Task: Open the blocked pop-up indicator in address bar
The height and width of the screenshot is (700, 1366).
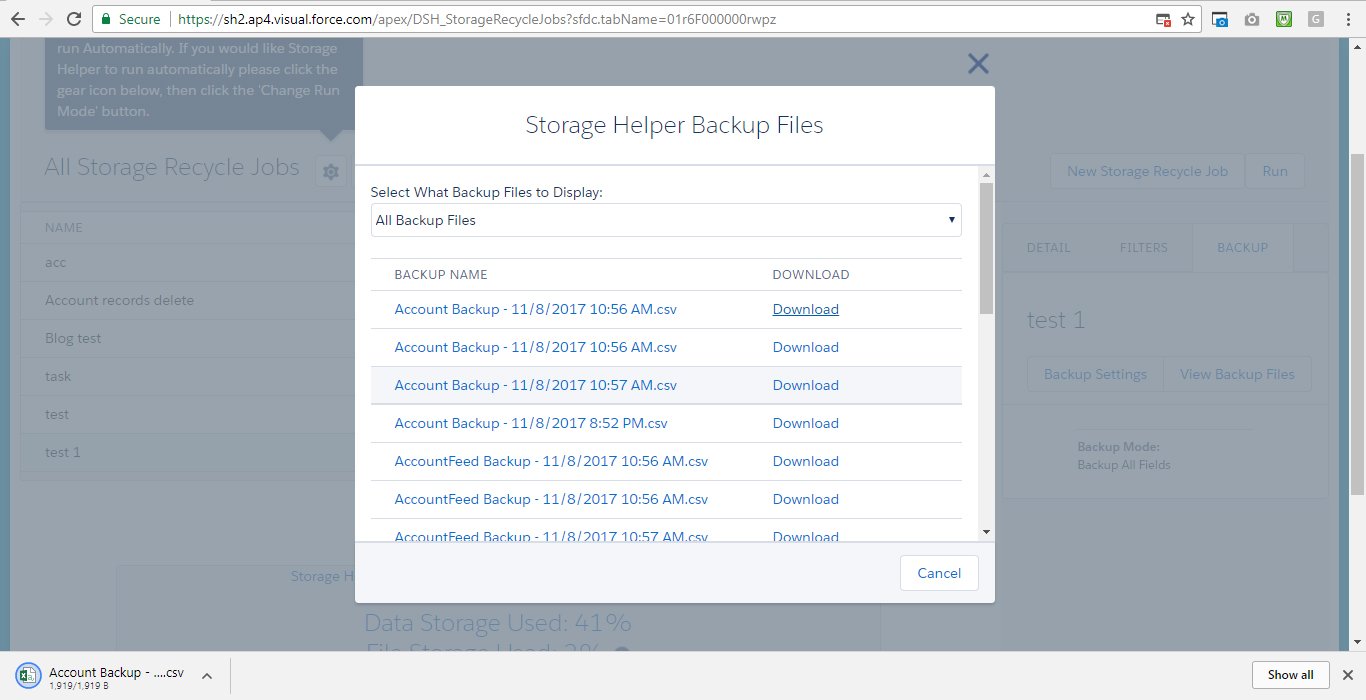Action: point(1163,19)
